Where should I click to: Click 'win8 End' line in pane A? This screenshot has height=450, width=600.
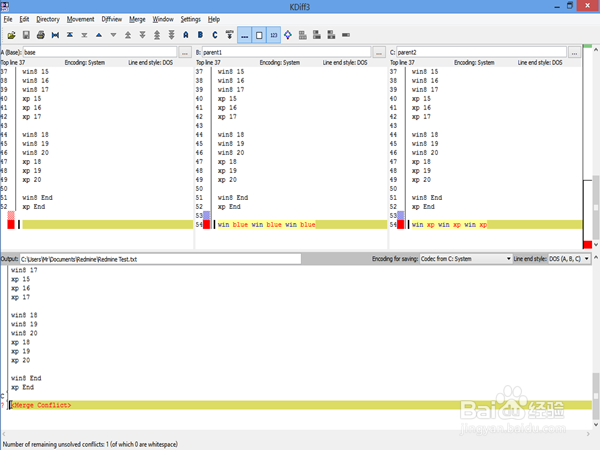pyautogui.click(x=37, y=198)
